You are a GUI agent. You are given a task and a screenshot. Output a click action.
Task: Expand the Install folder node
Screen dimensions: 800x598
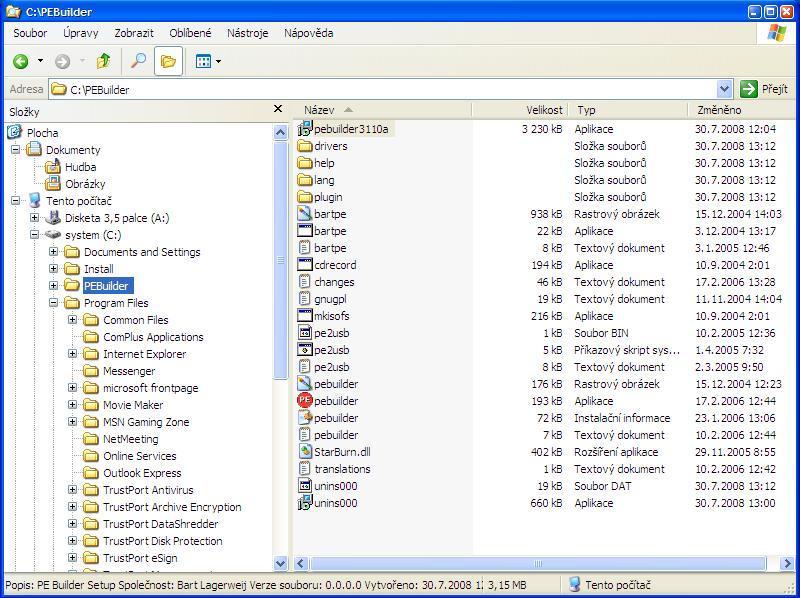(x=54, y=268)
